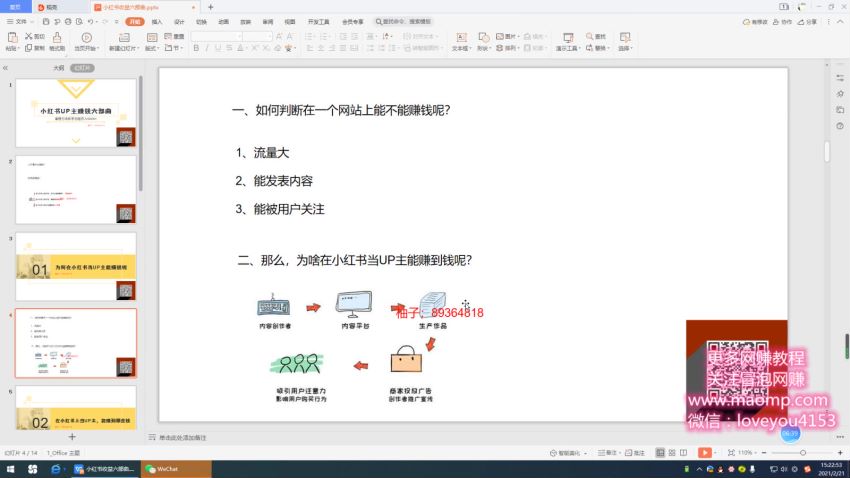Image resolution: width=850 pixels, height=478 pixels.
Task: Click the Paste icon in the ribbon
Action: coord(12,37)
